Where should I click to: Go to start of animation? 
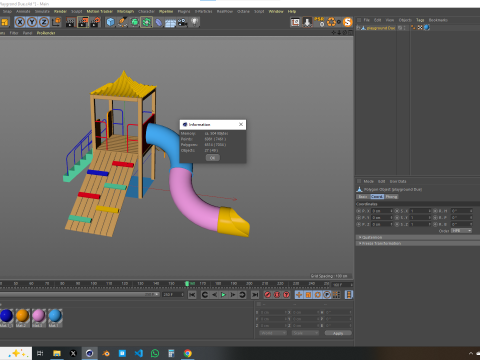(192, 295)
